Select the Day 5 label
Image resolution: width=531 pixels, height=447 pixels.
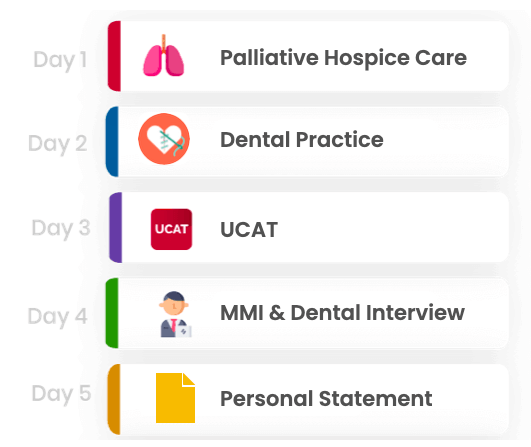(x=61, y=394)
